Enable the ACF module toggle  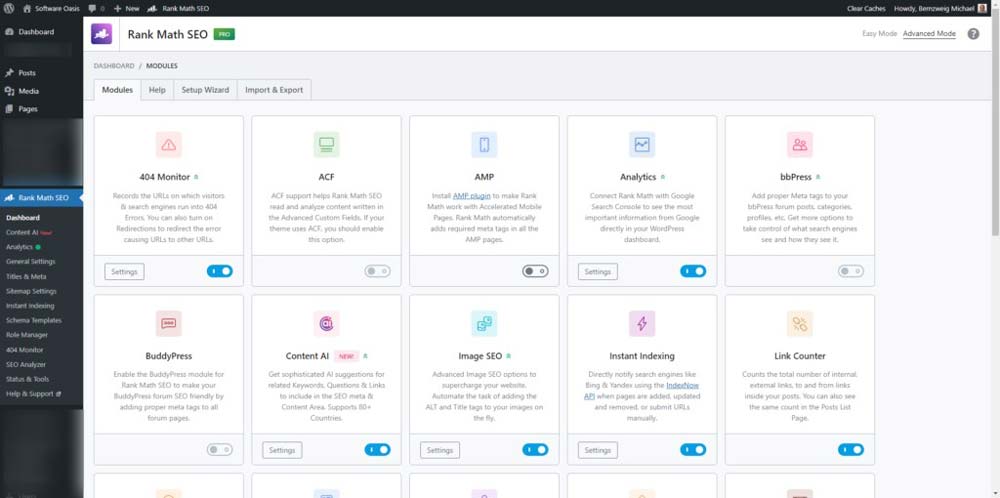(378, 271)
